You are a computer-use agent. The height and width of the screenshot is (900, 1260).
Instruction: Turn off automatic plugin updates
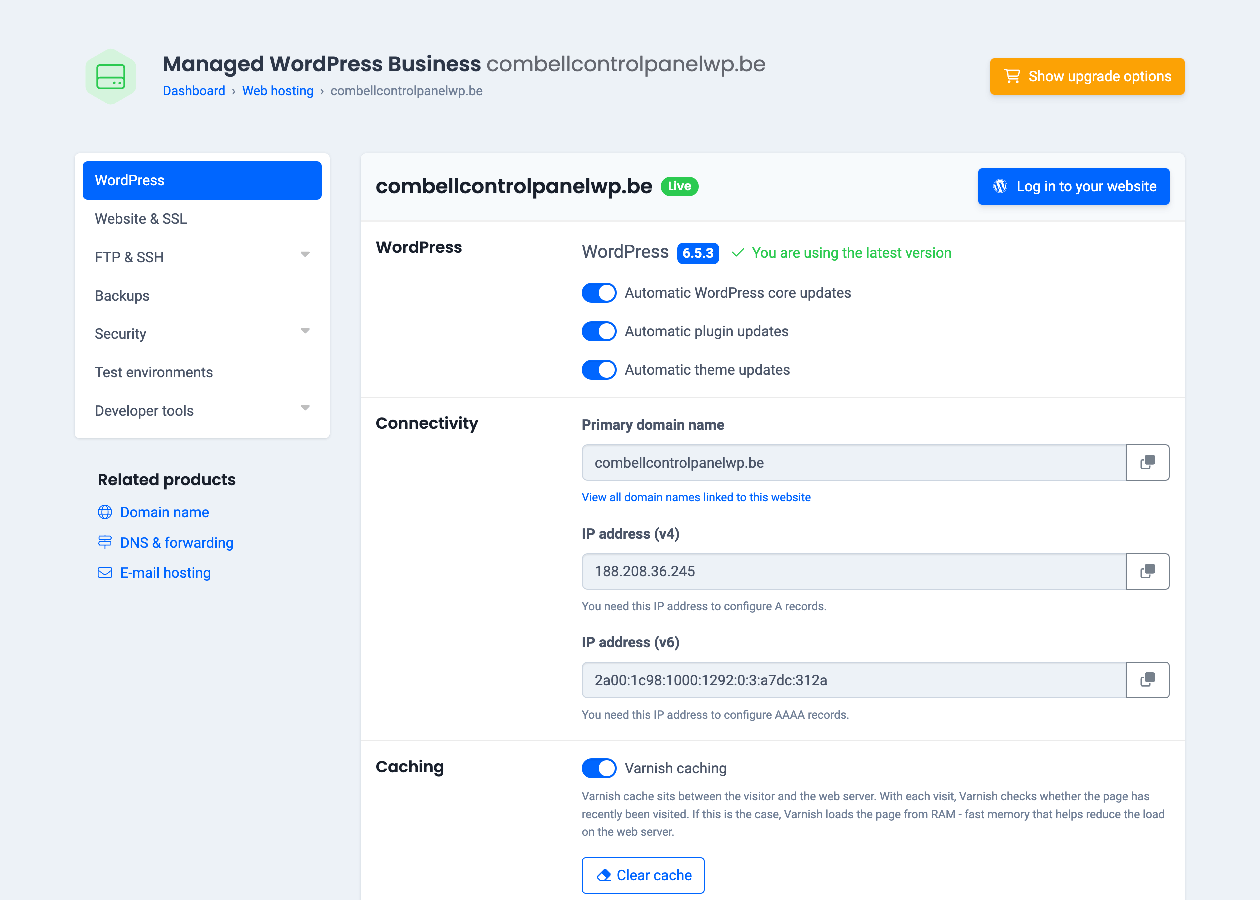coord(599,331)
